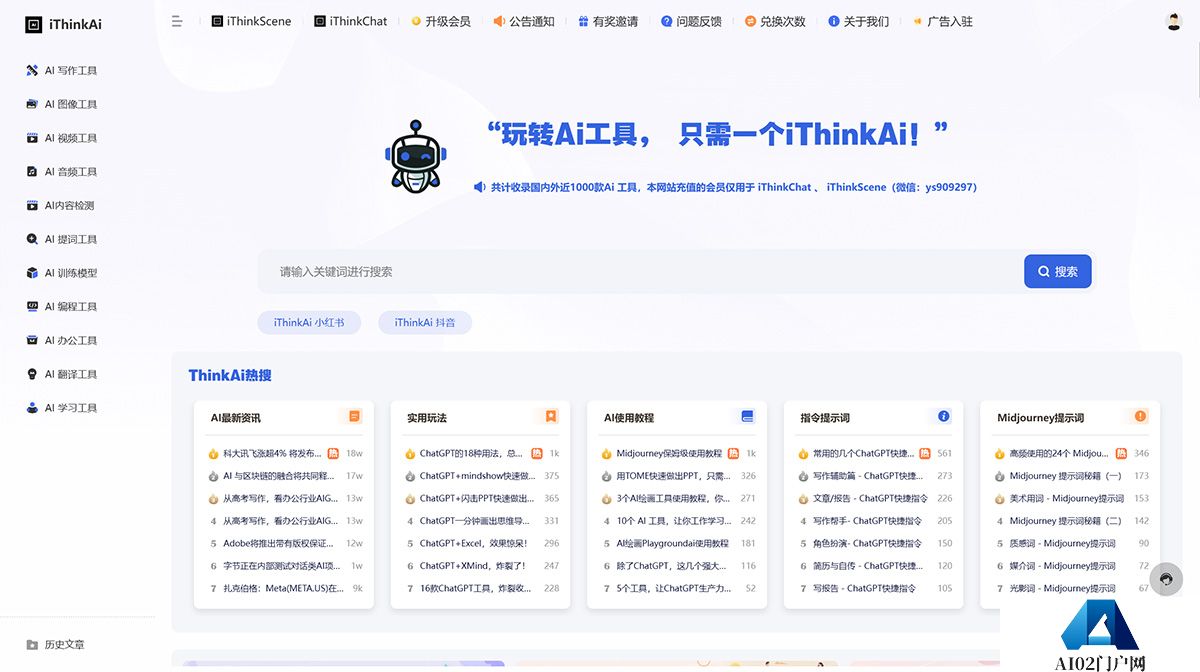Click RSS icon next to Midjourney保姆级使用教程
The height and width of the screenshot is (672, 1200).
point(733,453)
